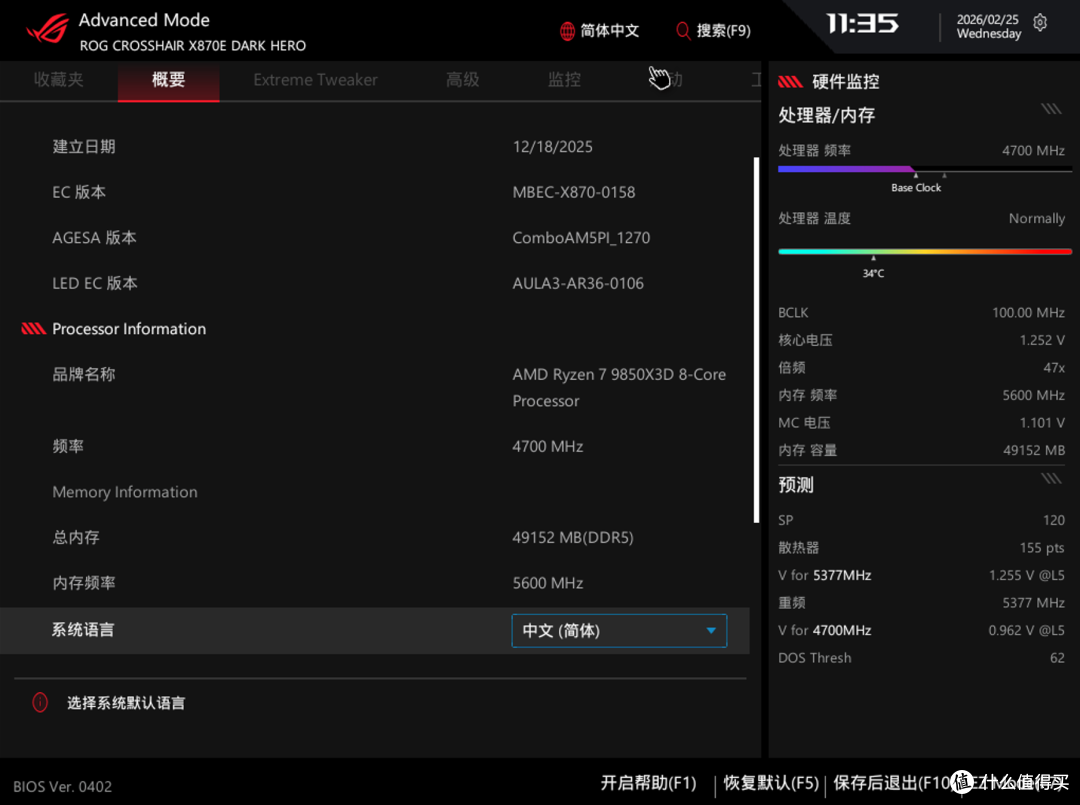Click the globe language icon
The width and height of the screenshot is (1080, 805).
(567, 31)
